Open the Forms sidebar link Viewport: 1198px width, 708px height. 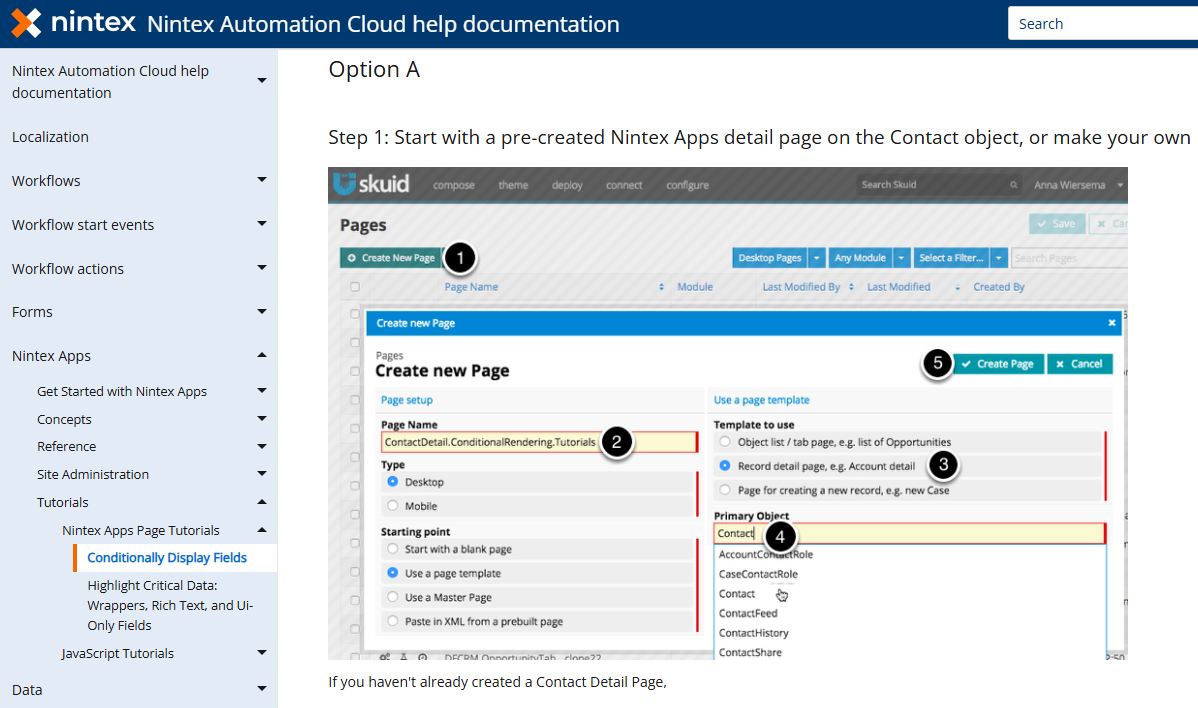32,312
